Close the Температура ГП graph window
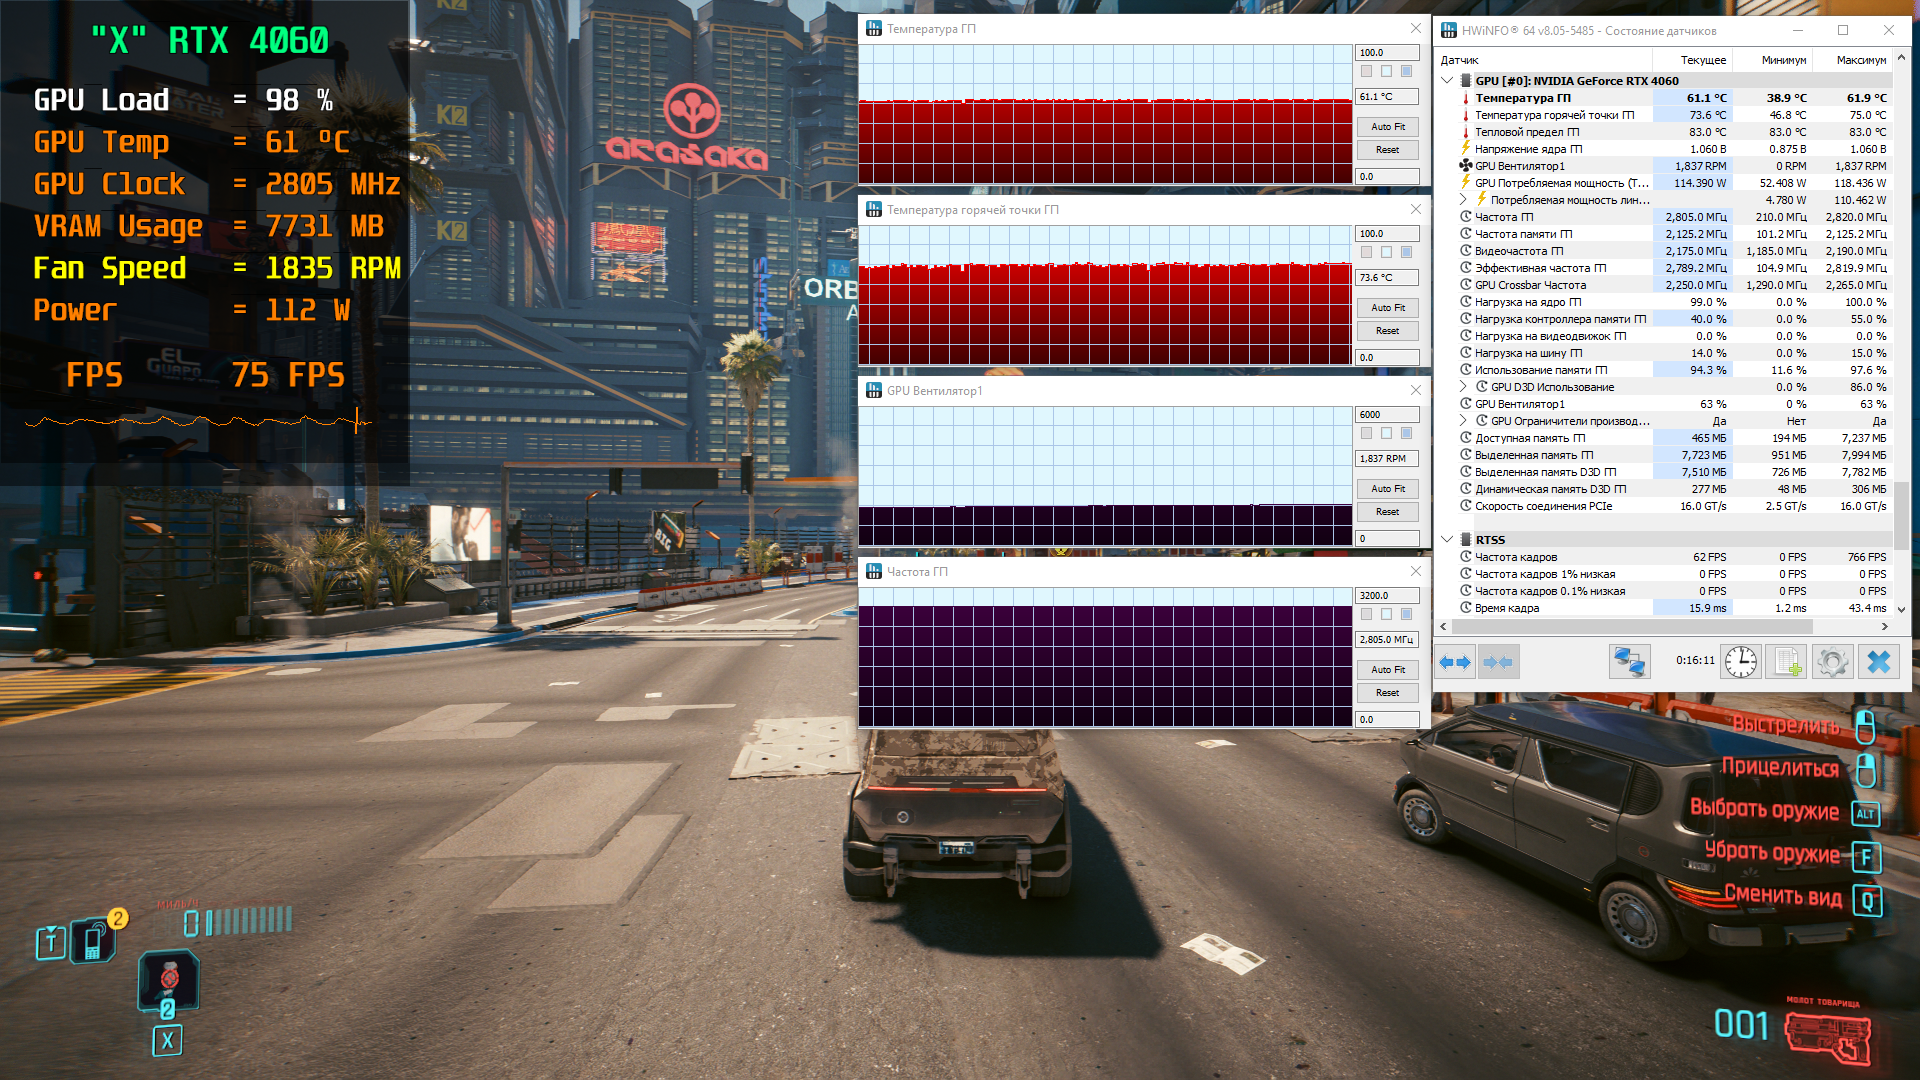 [x=1415, y=28]
